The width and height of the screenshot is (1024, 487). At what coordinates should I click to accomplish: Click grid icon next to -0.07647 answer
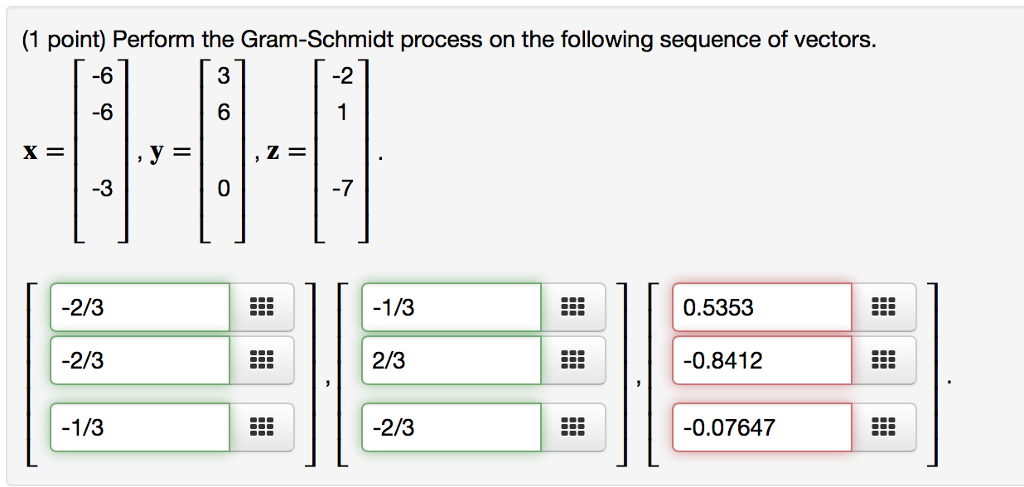click(884, 428)
